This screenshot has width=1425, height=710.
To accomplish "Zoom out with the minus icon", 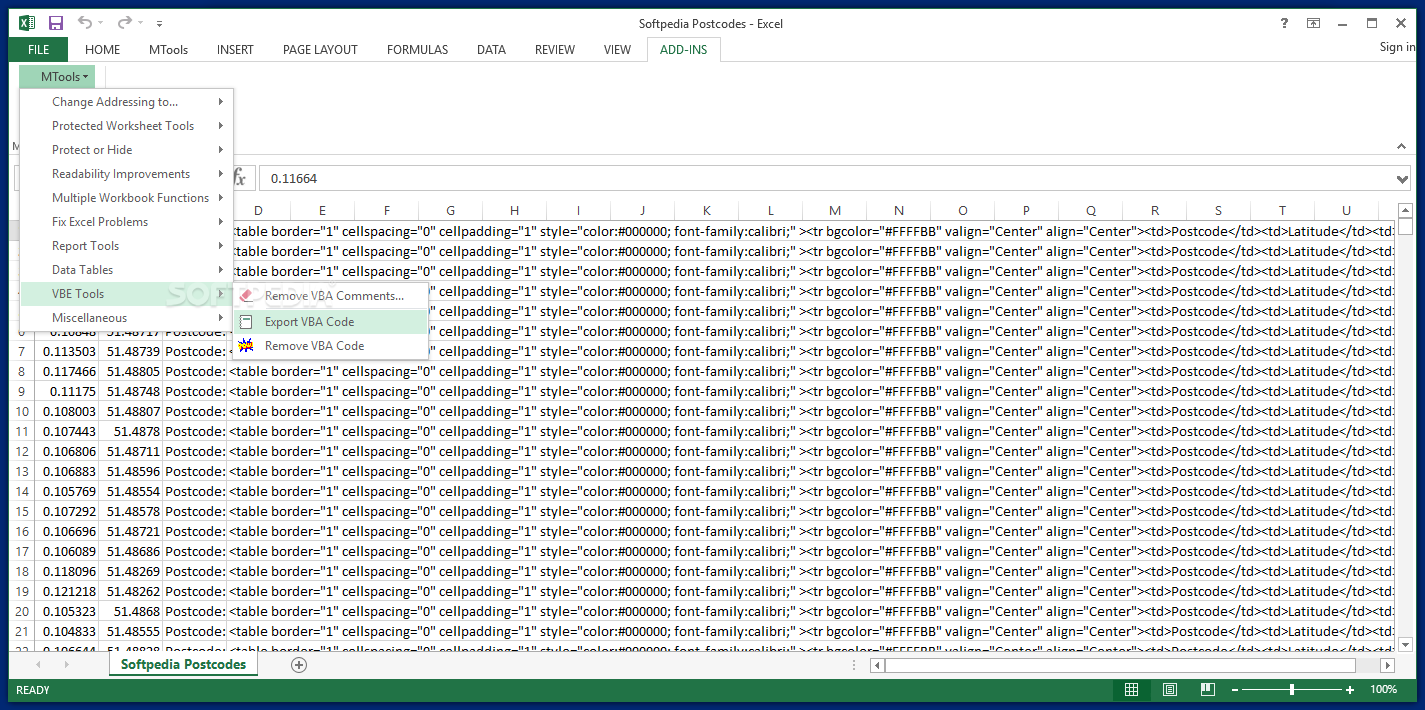I will pos(1236,690).
